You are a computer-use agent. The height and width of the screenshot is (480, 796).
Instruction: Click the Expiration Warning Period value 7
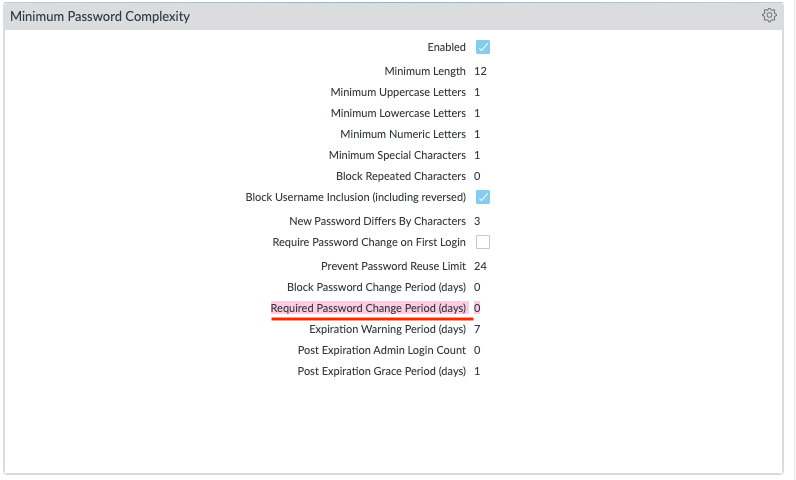[477, 330]
